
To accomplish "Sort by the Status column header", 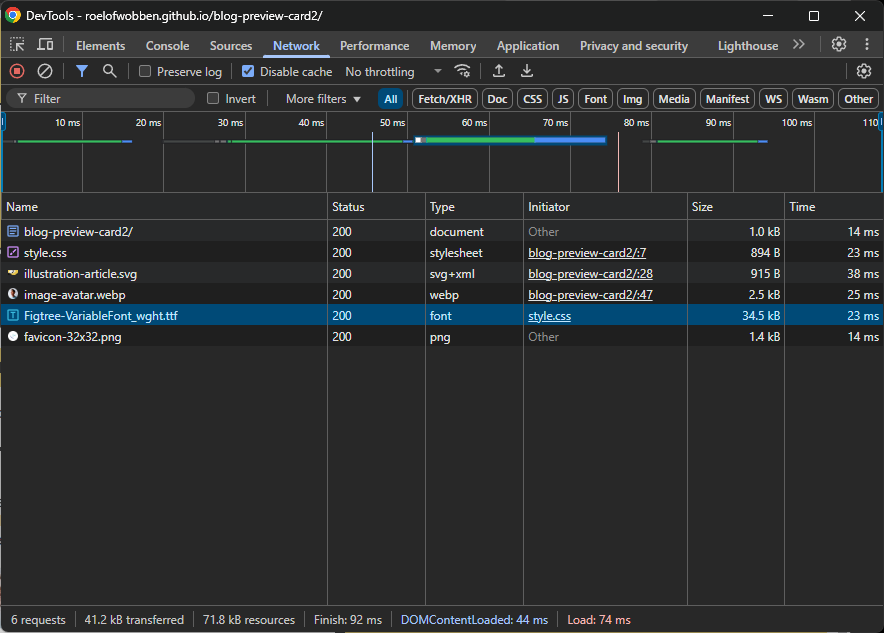I will coord(376,207).
